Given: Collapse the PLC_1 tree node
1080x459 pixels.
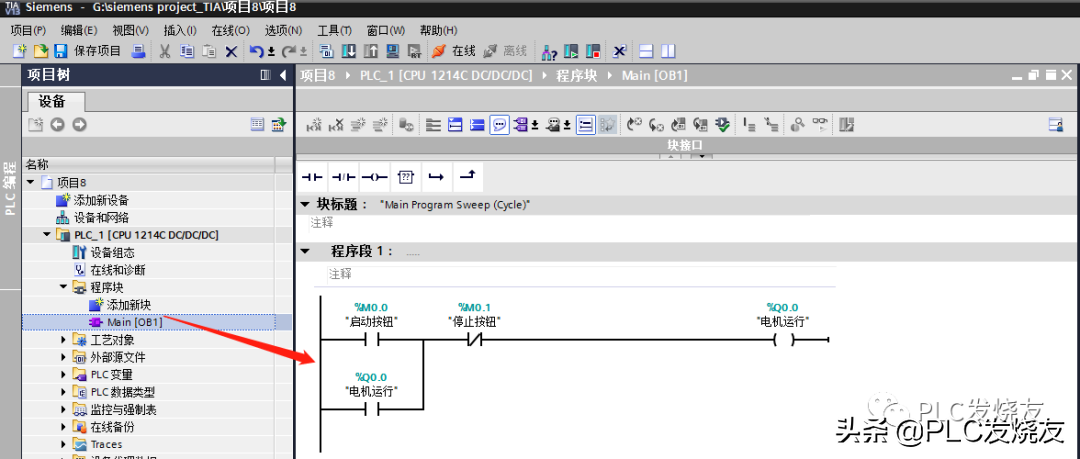Looking at the screenshot, I should [x=47, y=235].
